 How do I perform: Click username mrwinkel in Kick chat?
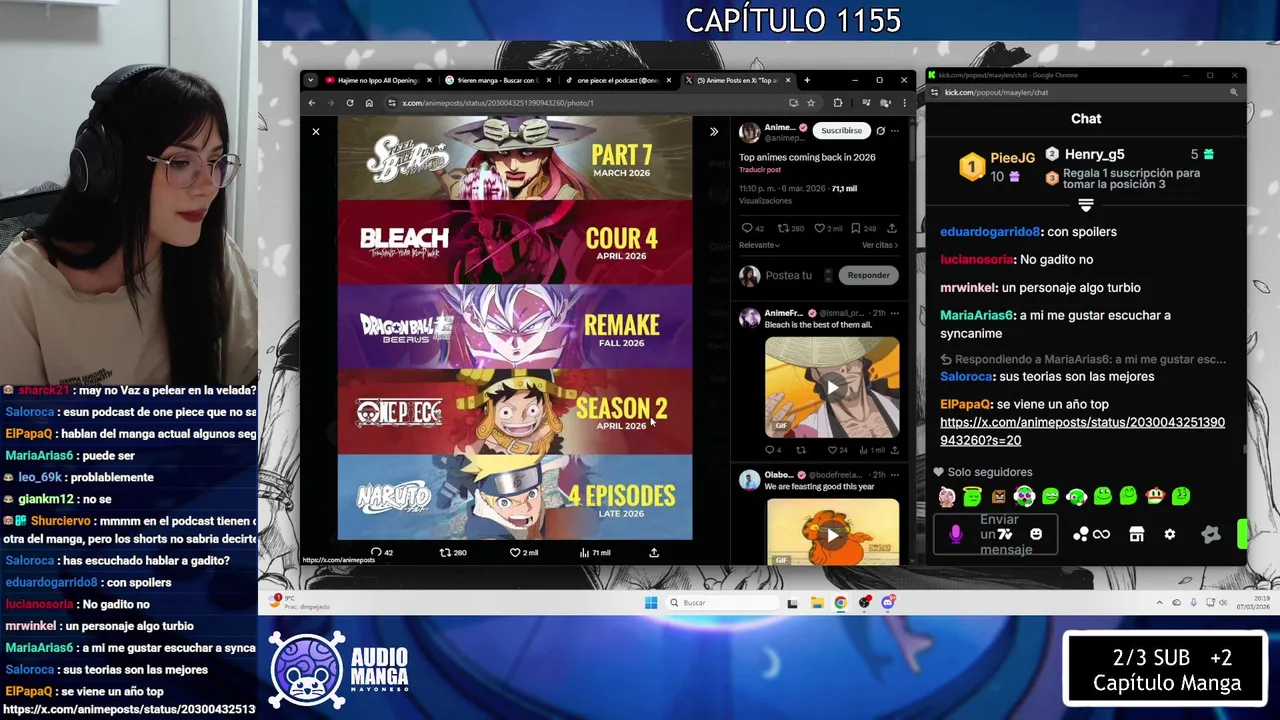[967, 287]
